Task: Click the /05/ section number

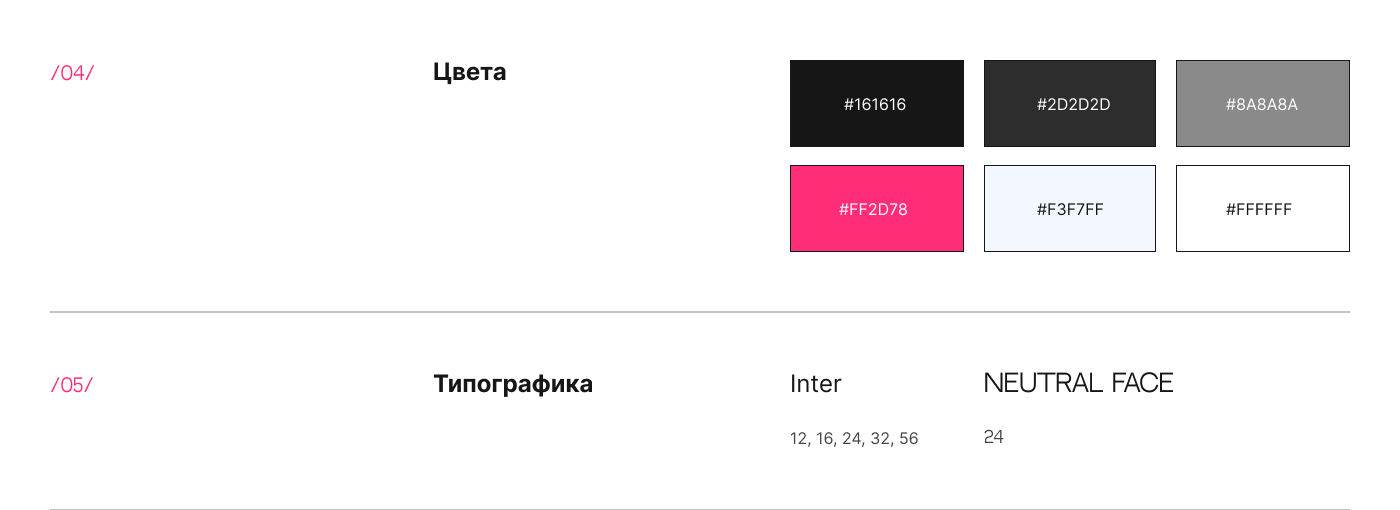Action: pos(72,385)
